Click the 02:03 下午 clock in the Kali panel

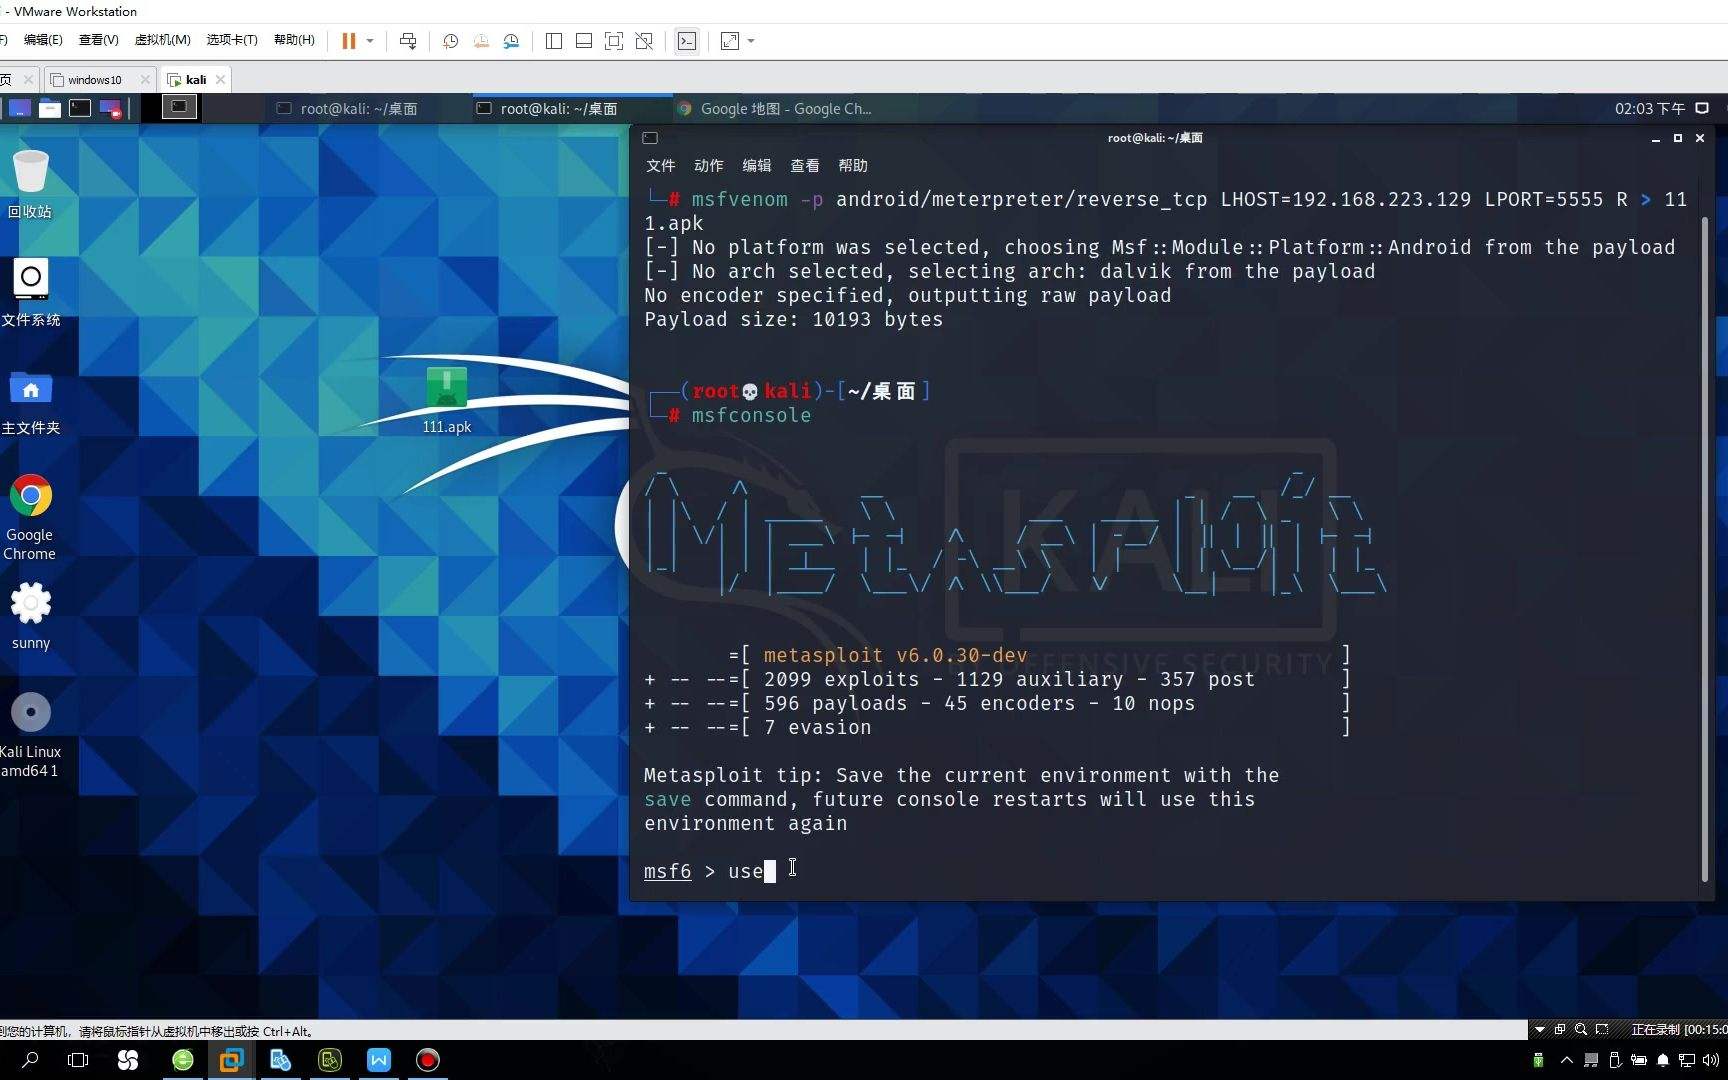coord(1650,108)
